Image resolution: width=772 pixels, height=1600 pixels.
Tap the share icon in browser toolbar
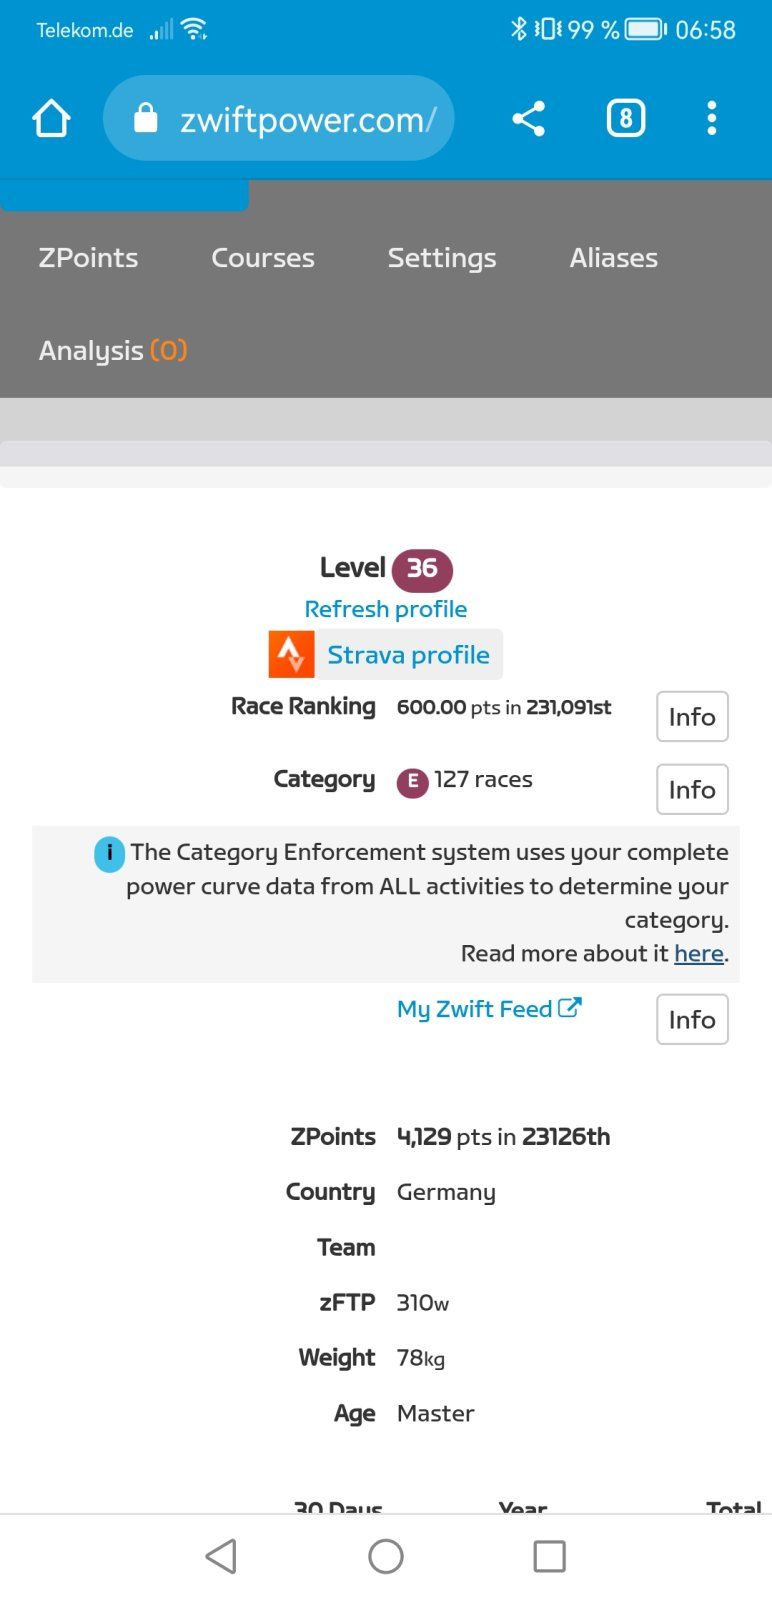(x=528, y=119)
